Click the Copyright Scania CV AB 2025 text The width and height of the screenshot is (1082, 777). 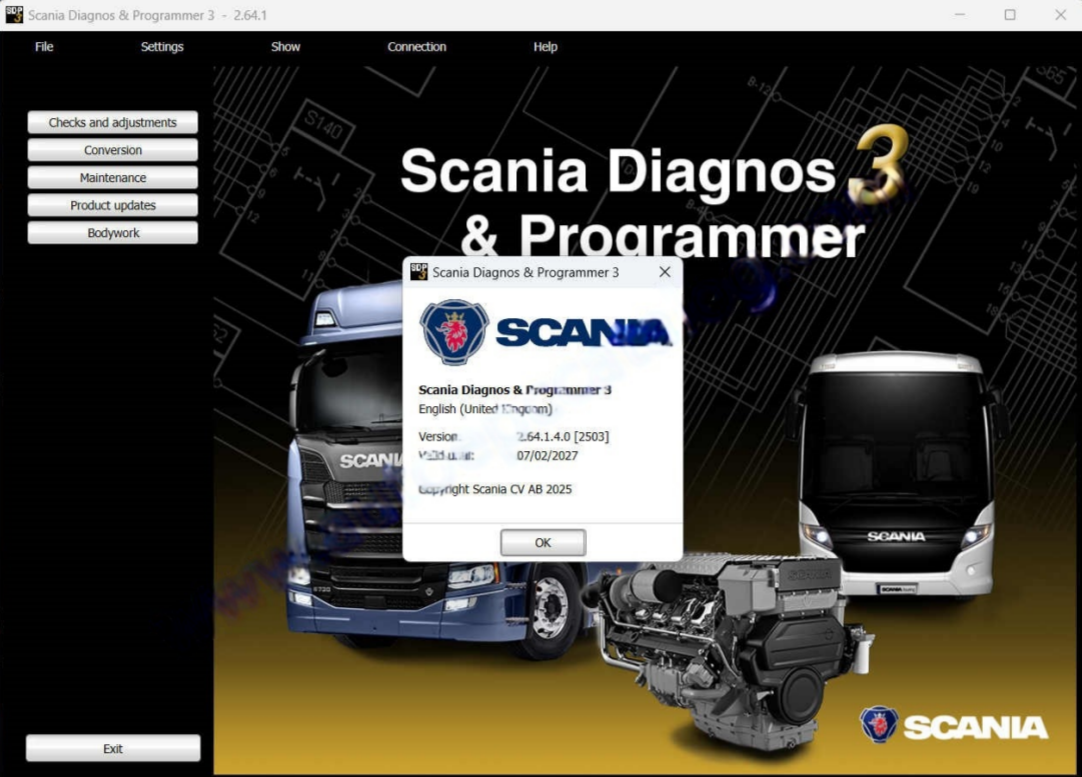coord(495,489)
